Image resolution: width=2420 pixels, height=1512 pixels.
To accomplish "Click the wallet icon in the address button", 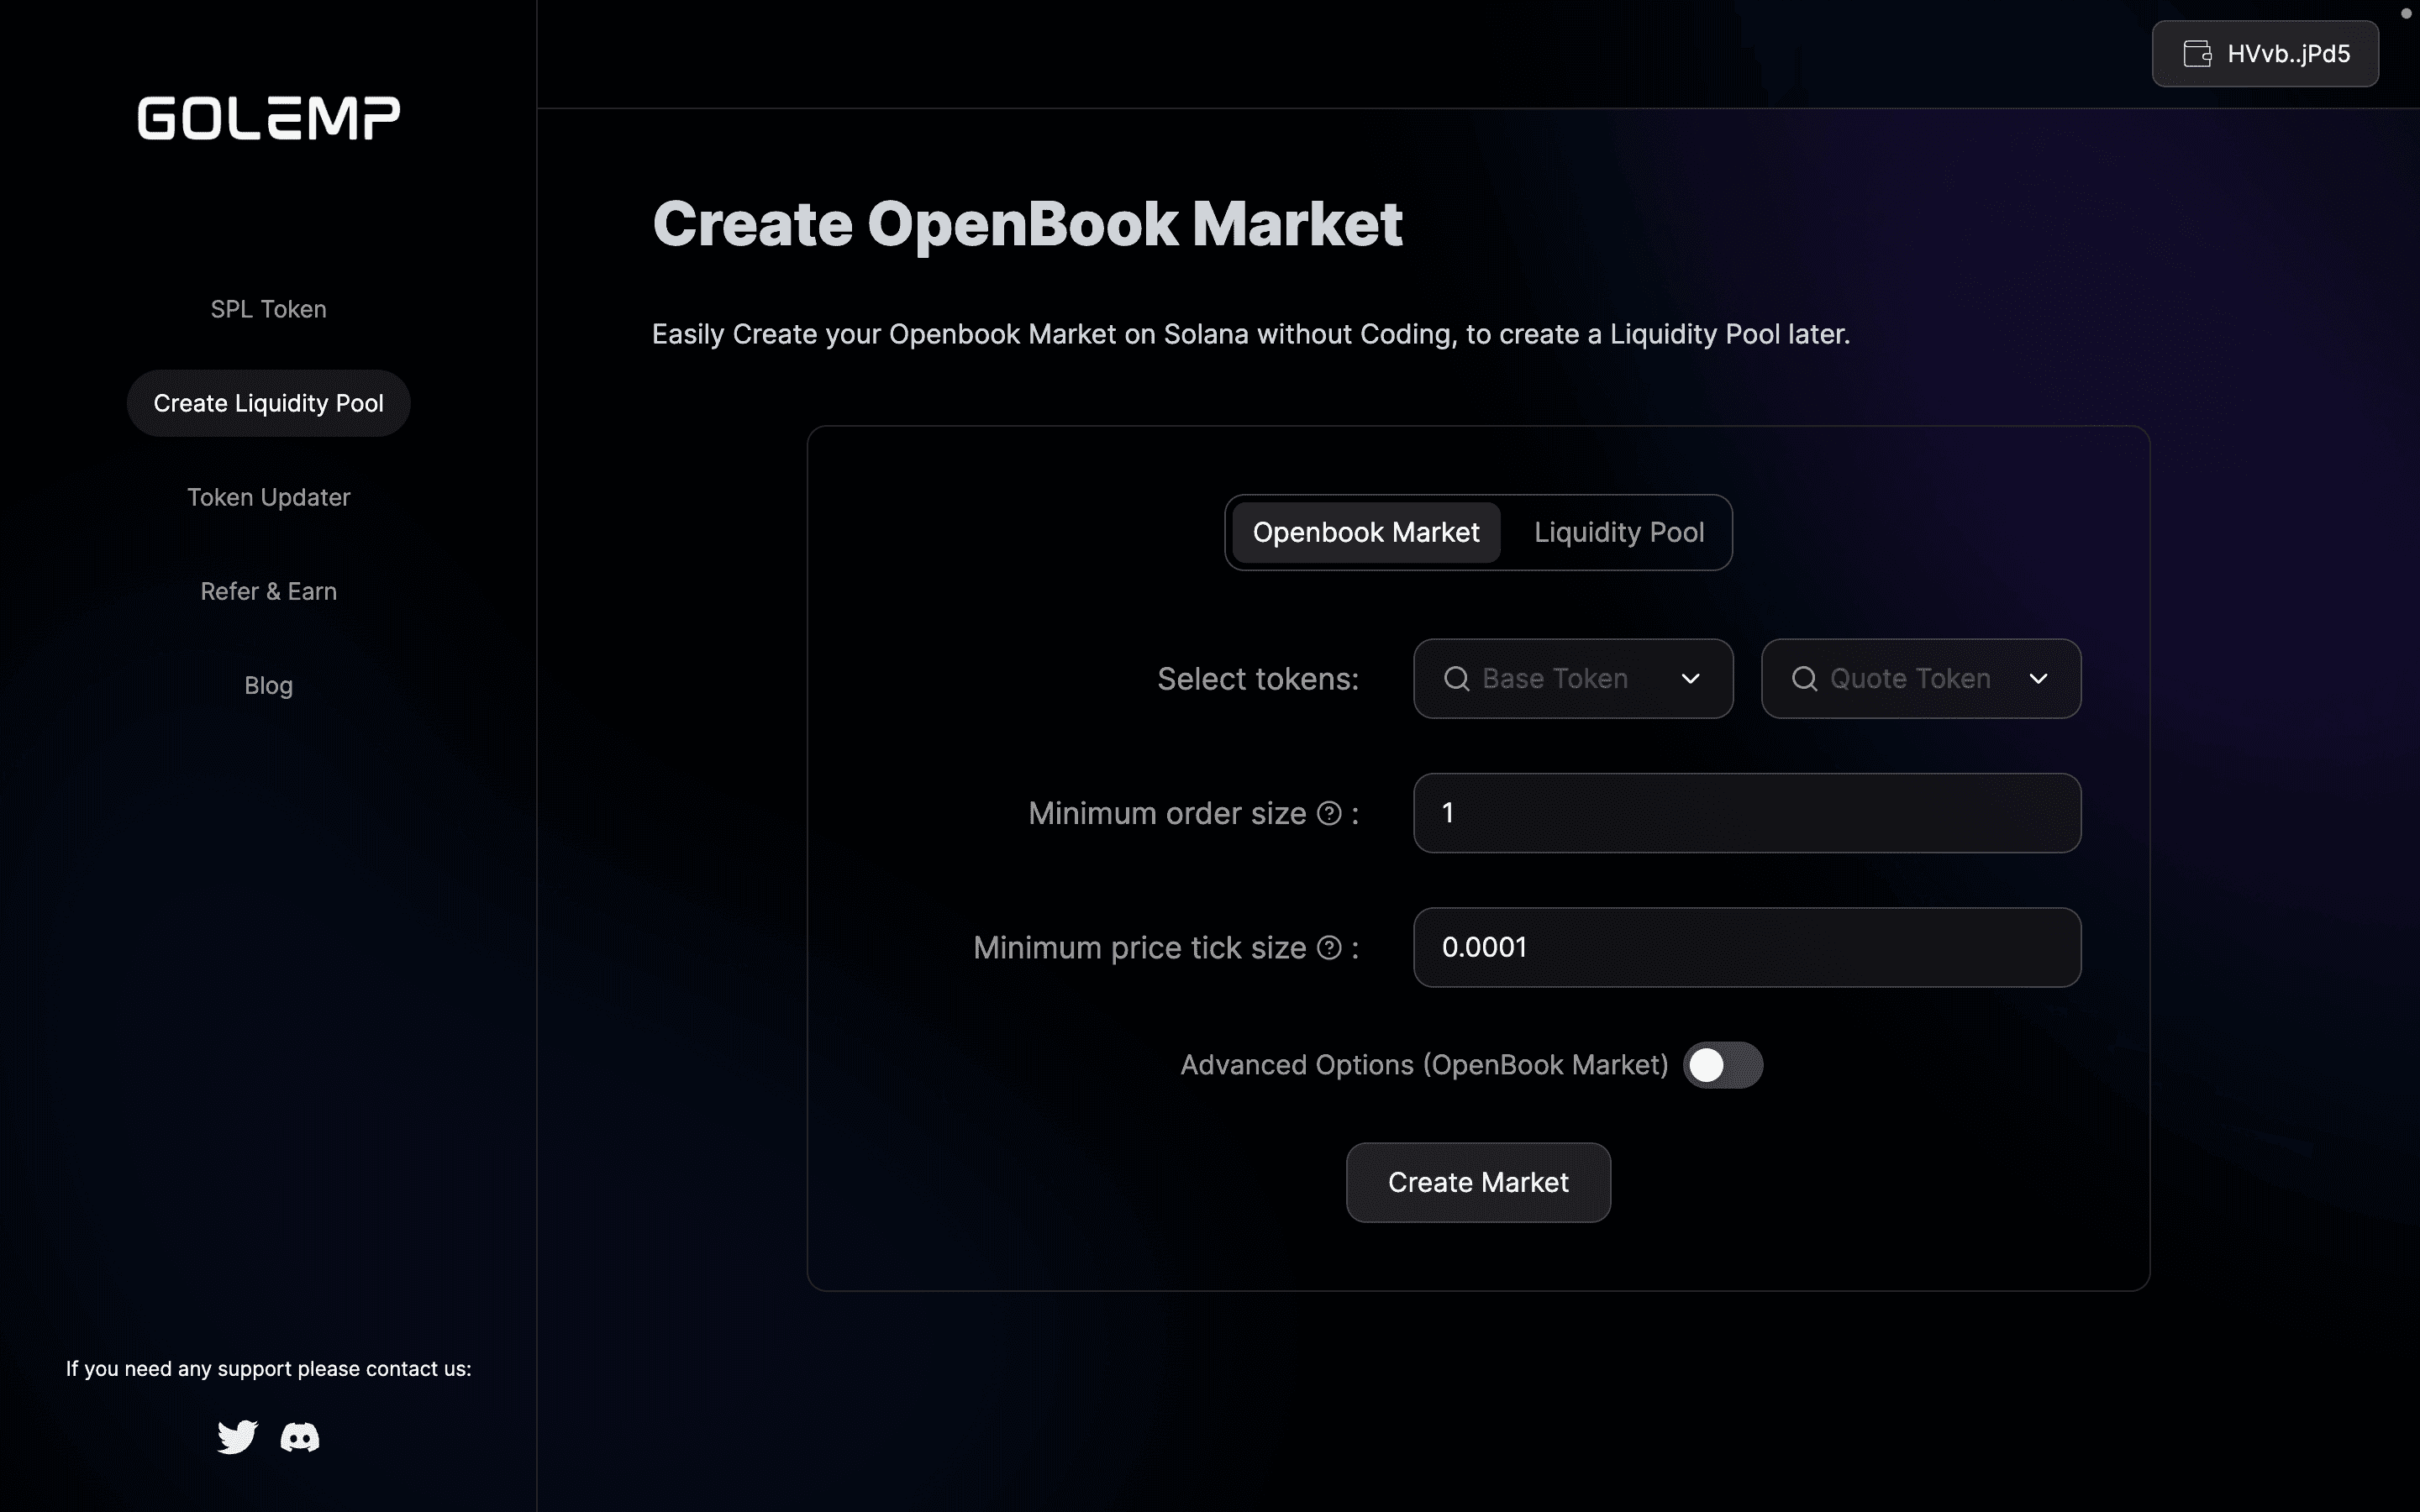I will click(2197, 54).
